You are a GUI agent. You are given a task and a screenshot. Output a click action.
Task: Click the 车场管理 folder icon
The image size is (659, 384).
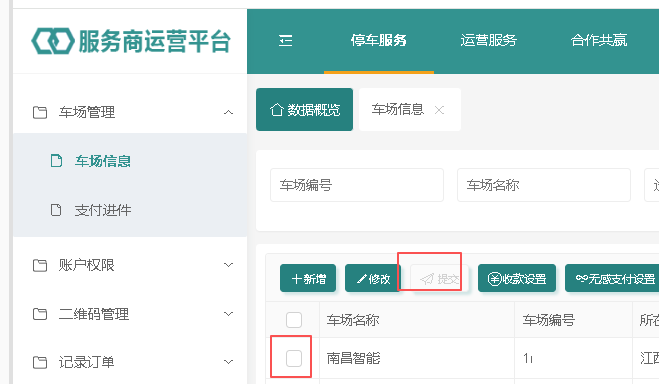(40, 112)
